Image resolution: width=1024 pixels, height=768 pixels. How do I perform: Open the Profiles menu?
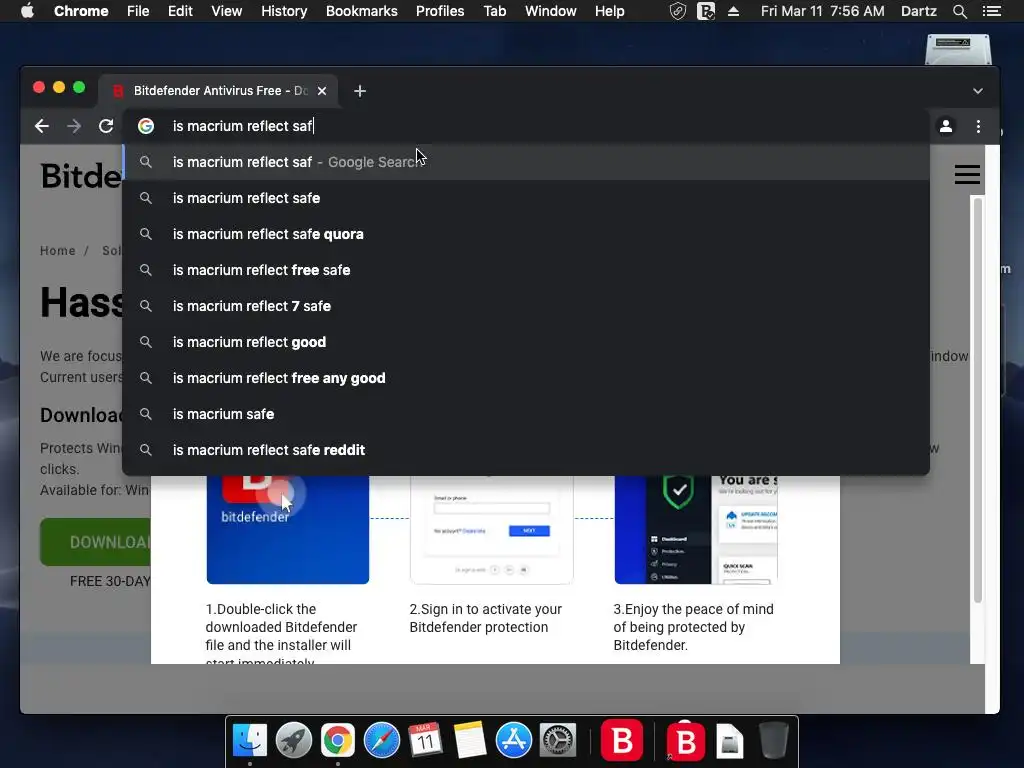[440, 11]
